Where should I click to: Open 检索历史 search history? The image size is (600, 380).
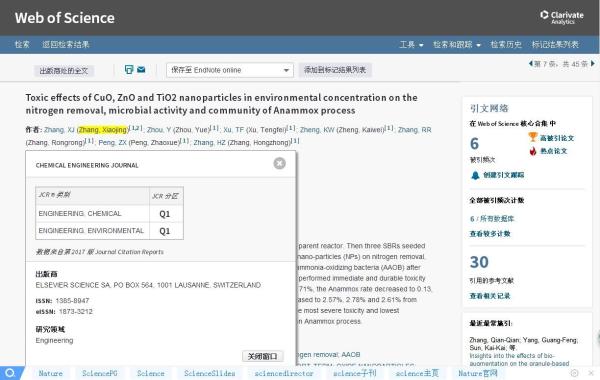pyautogui.click(x=506, y=44)
